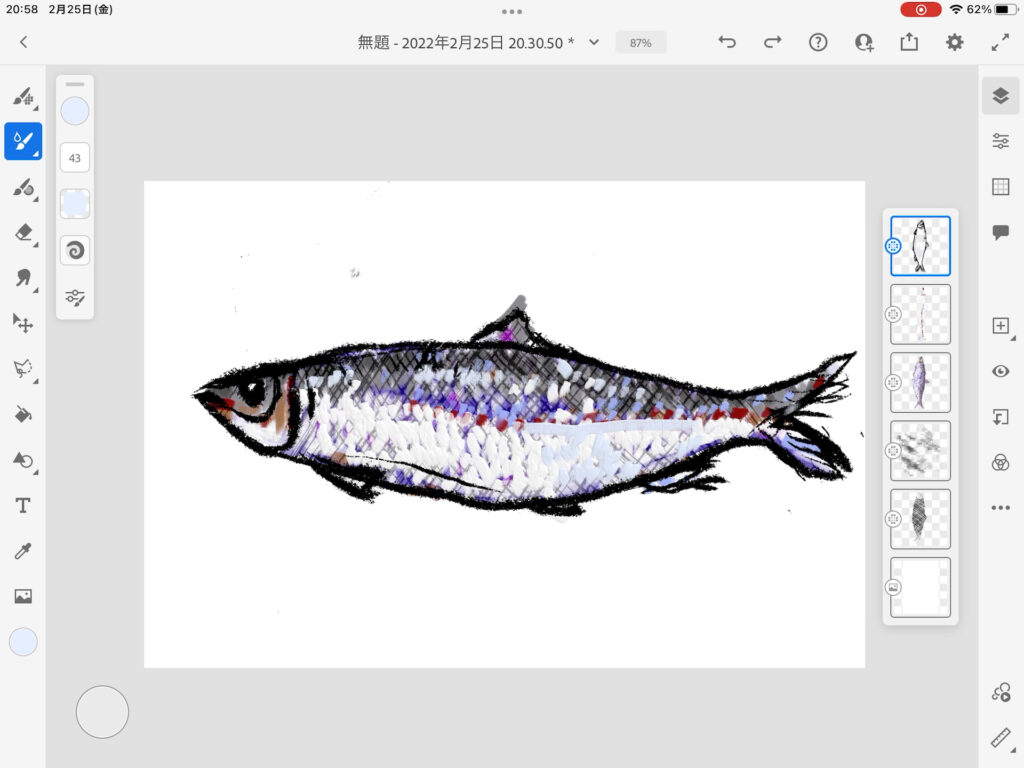
Task: Open the Help menu
Action: pos(818,42)
